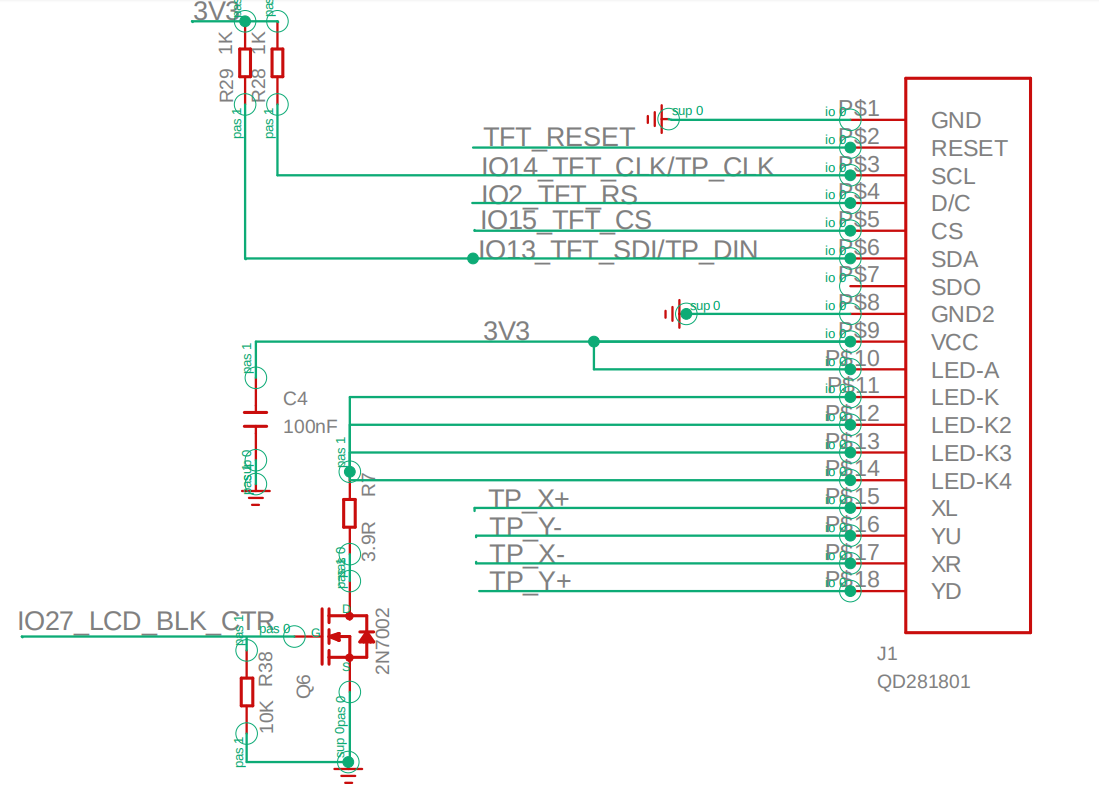Select the SDO pin name in J1
This screenshot has height=786, width=1099.
pyautogui.click(x=955, y=287)
